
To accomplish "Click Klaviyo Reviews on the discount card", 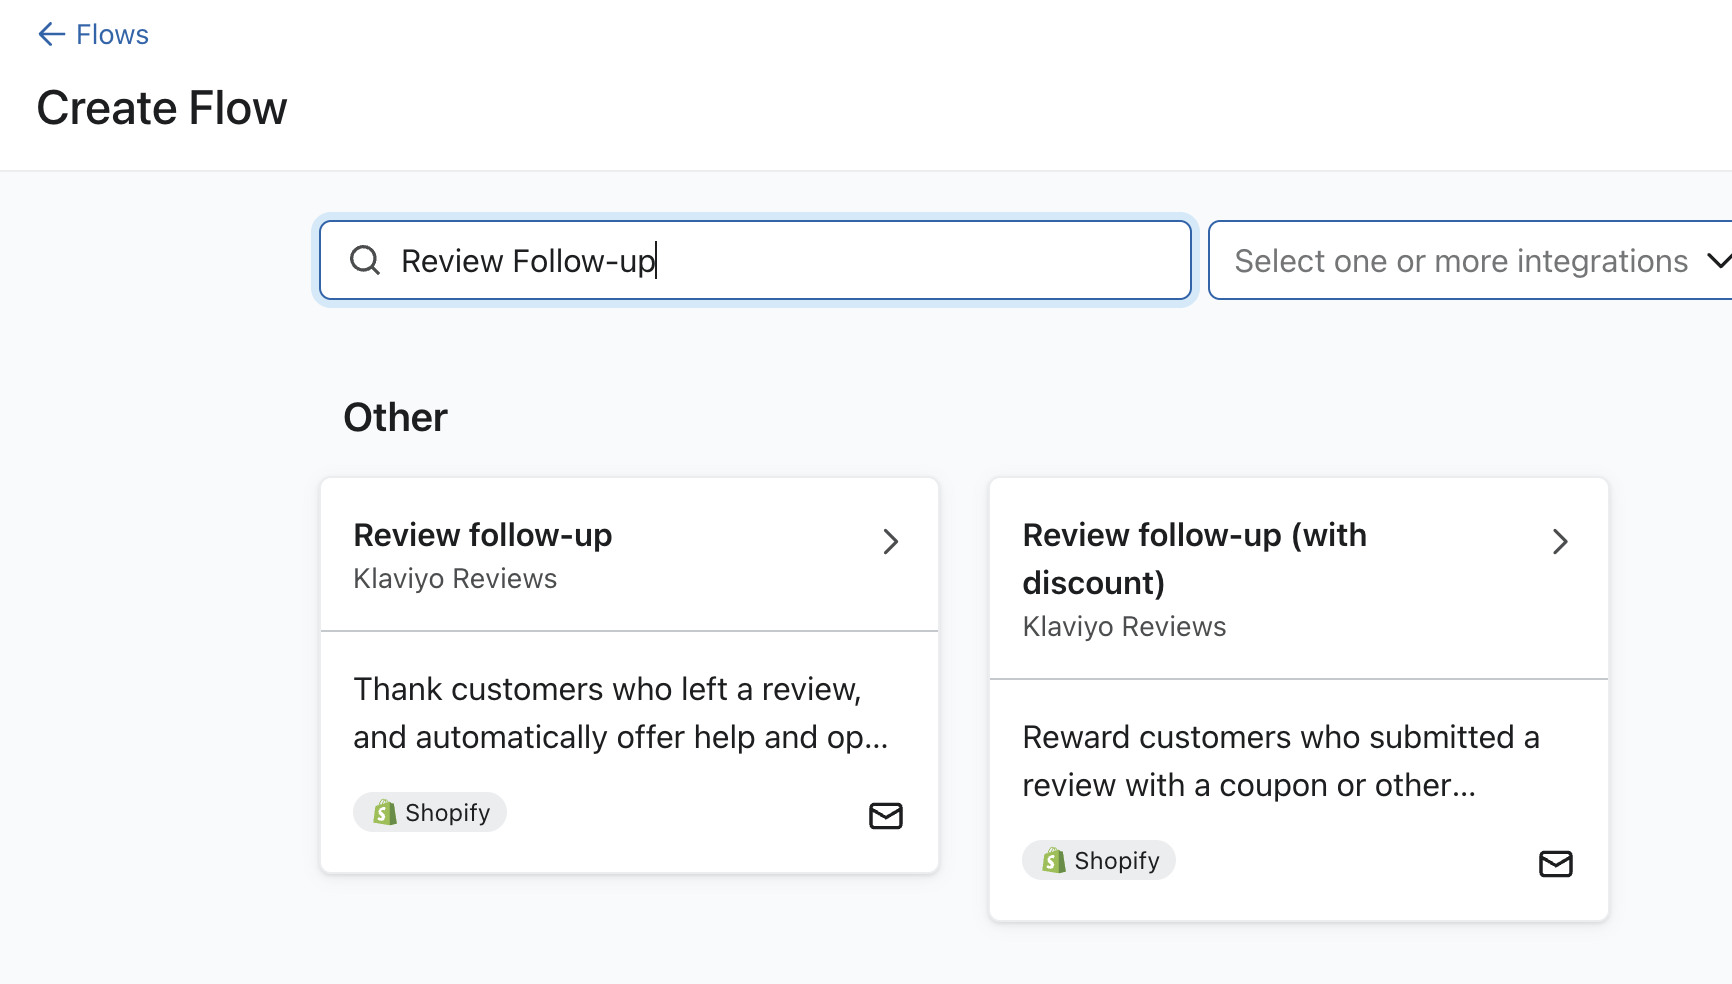I will pos(1123,626).
